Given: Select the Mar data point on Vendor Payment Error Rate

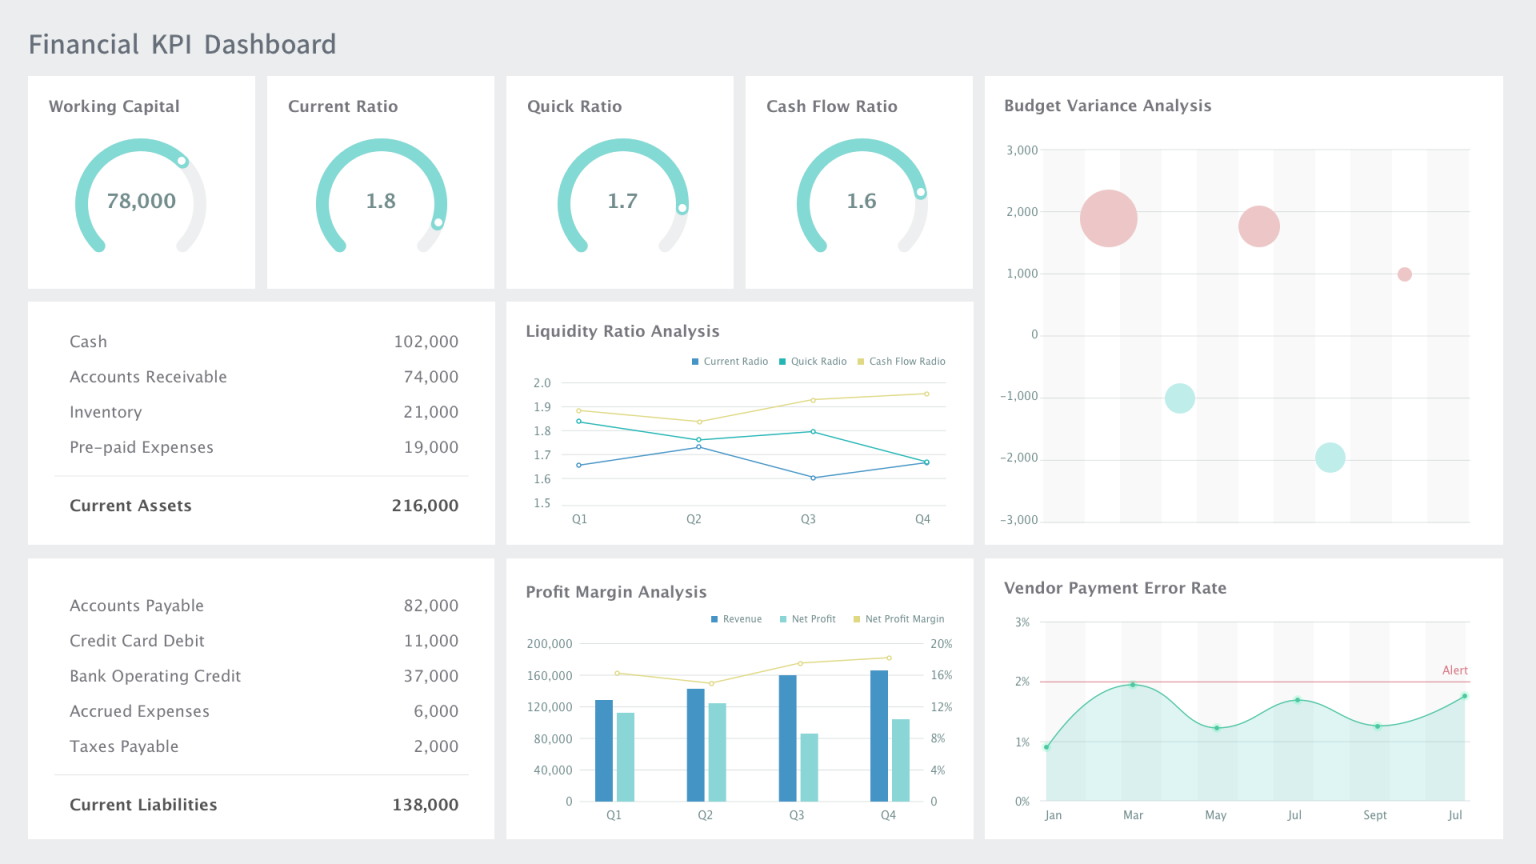Looking at the screenshot, I should [1133, 685].
